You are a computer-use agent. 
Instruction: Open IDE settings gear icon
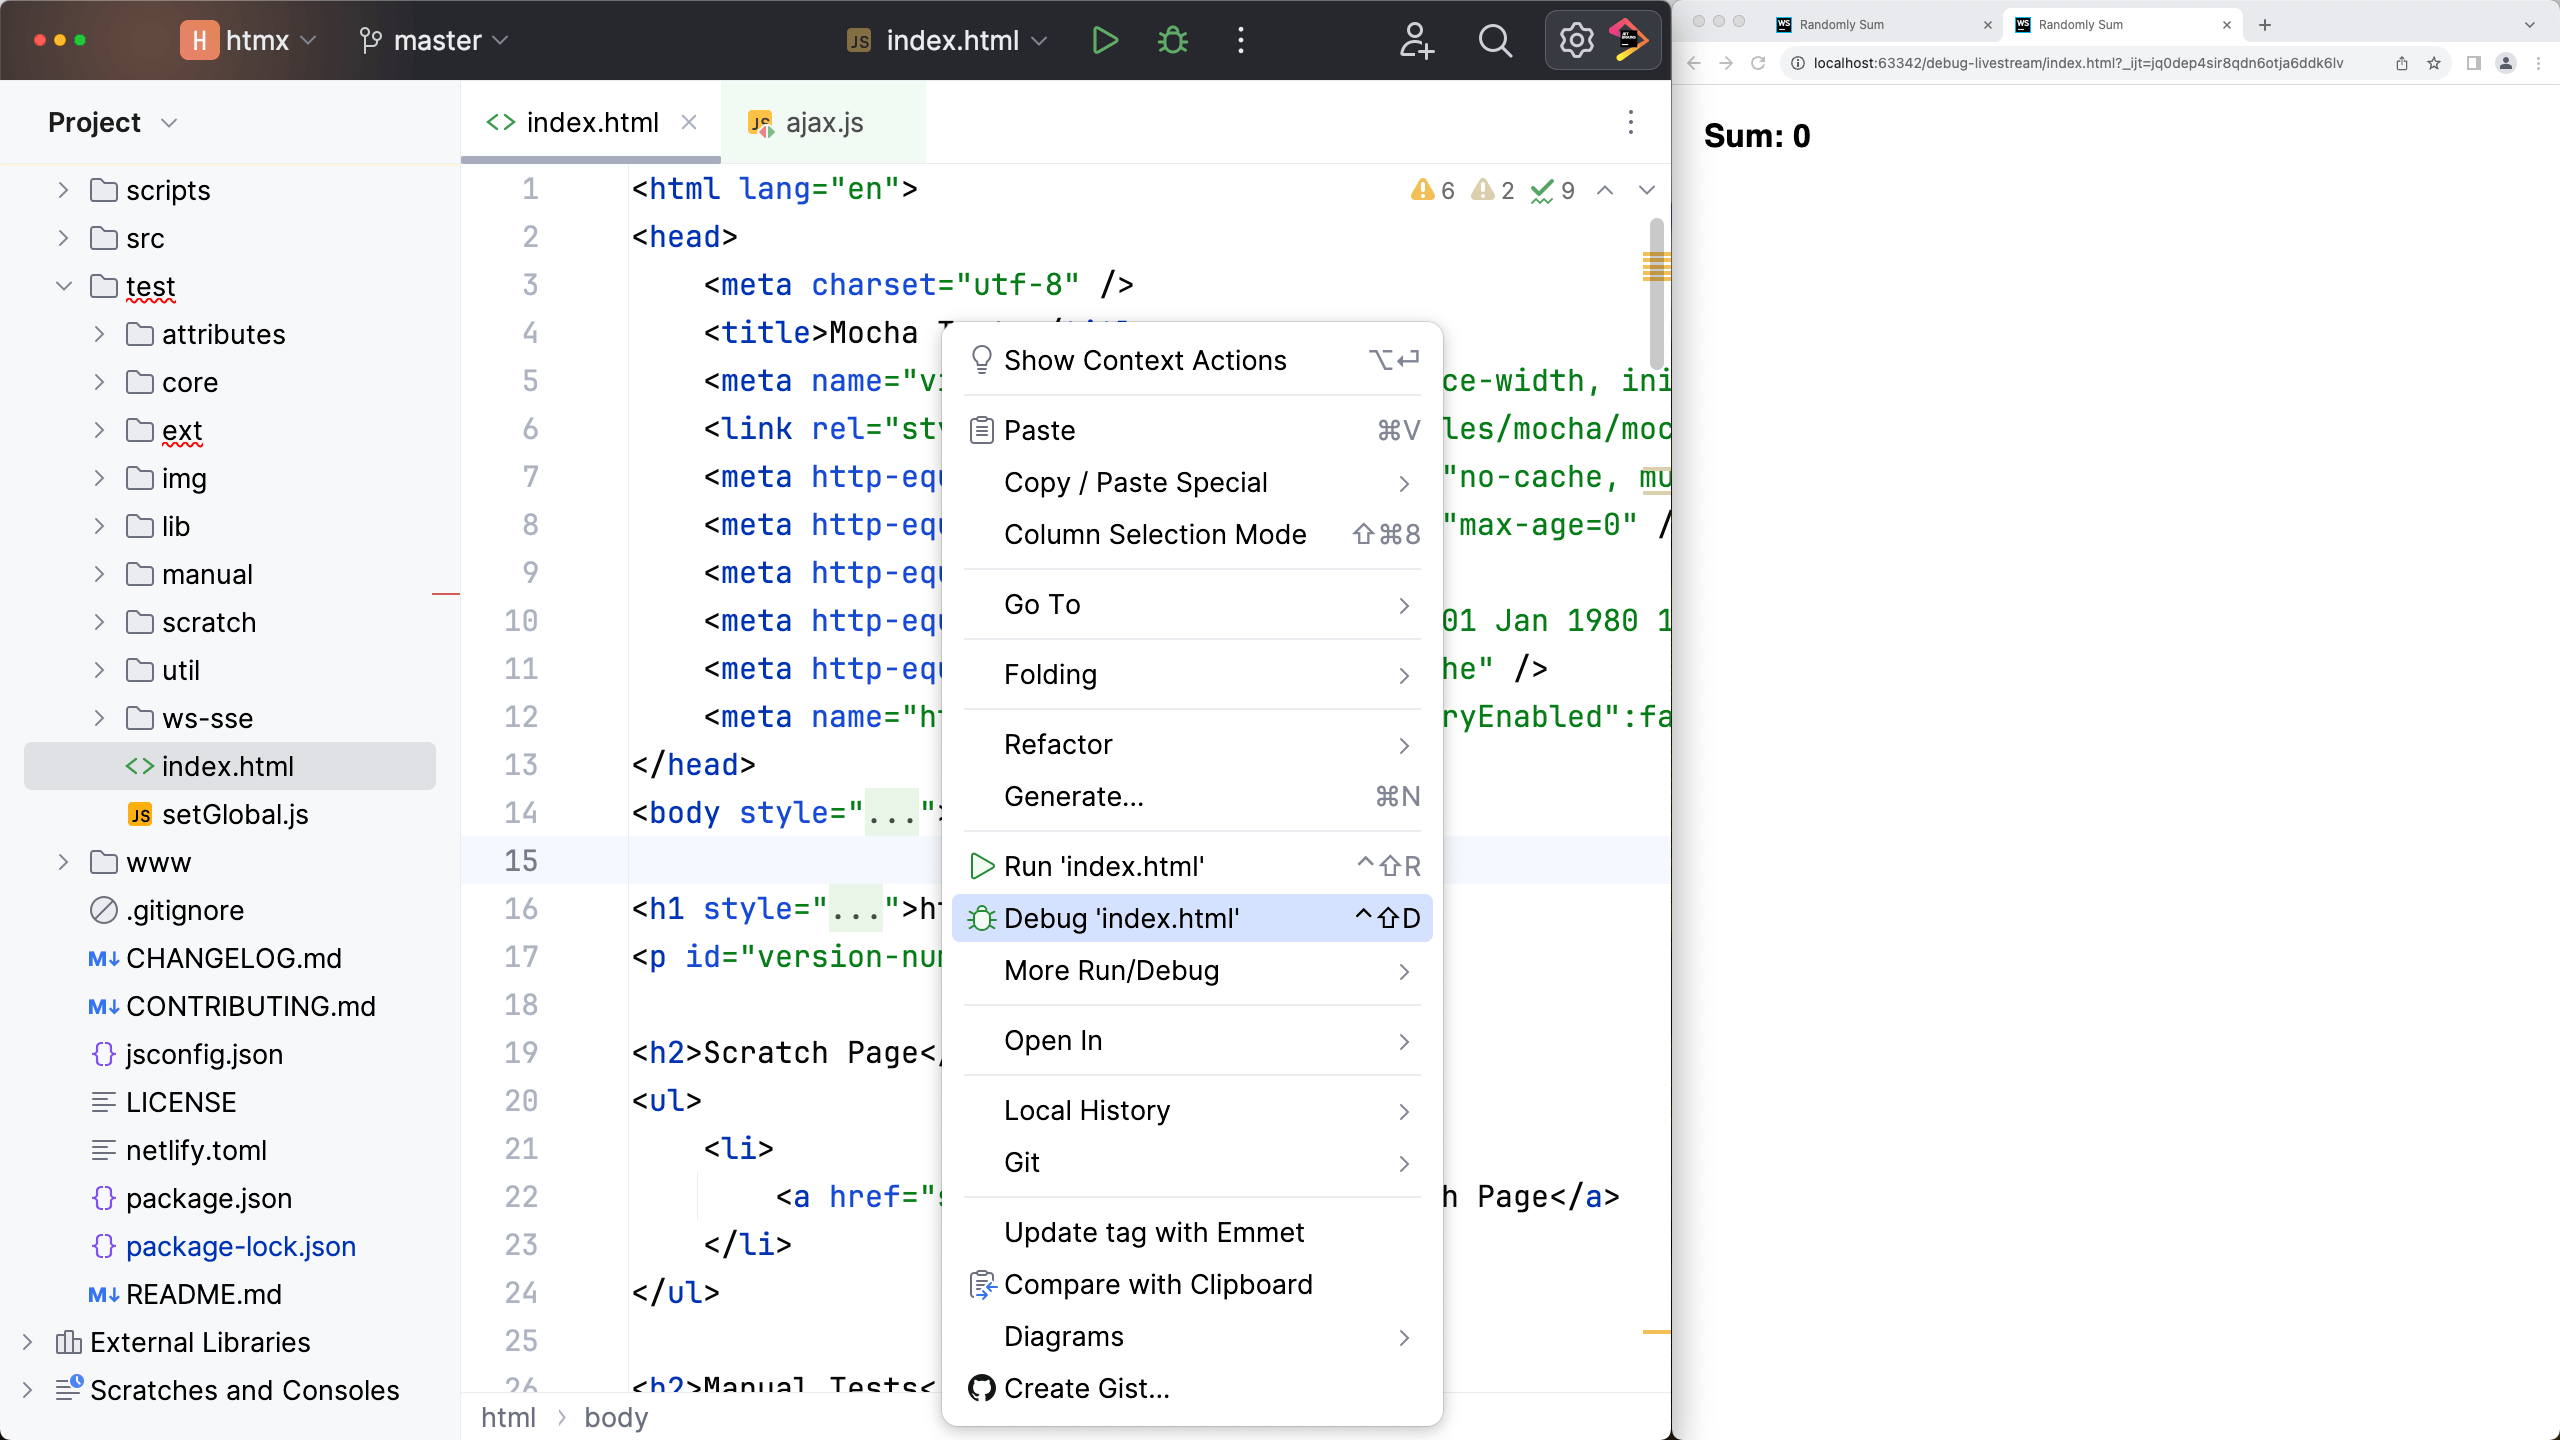[1576, 40]
